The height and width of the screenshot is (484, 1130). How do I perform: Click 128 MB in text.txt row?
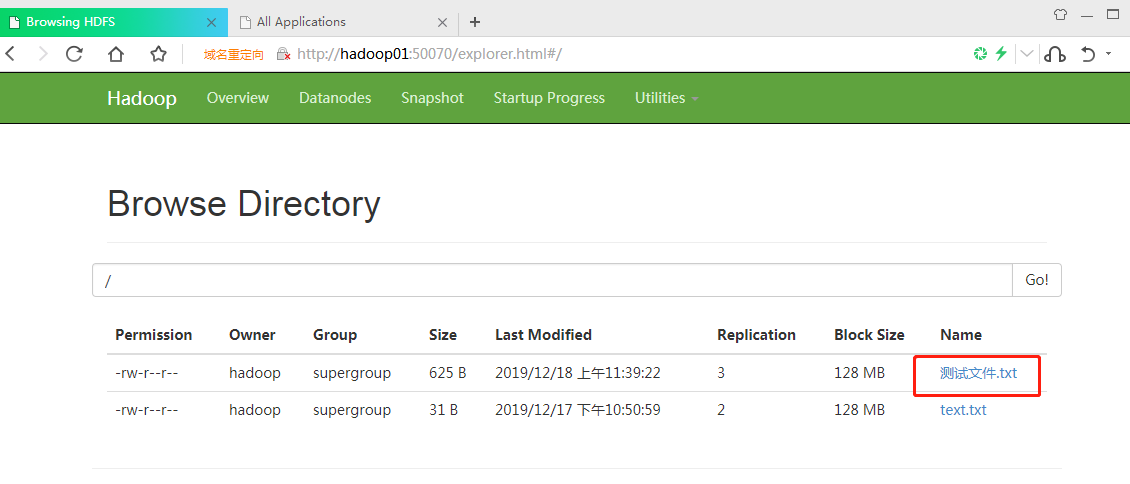coord(859,411)
